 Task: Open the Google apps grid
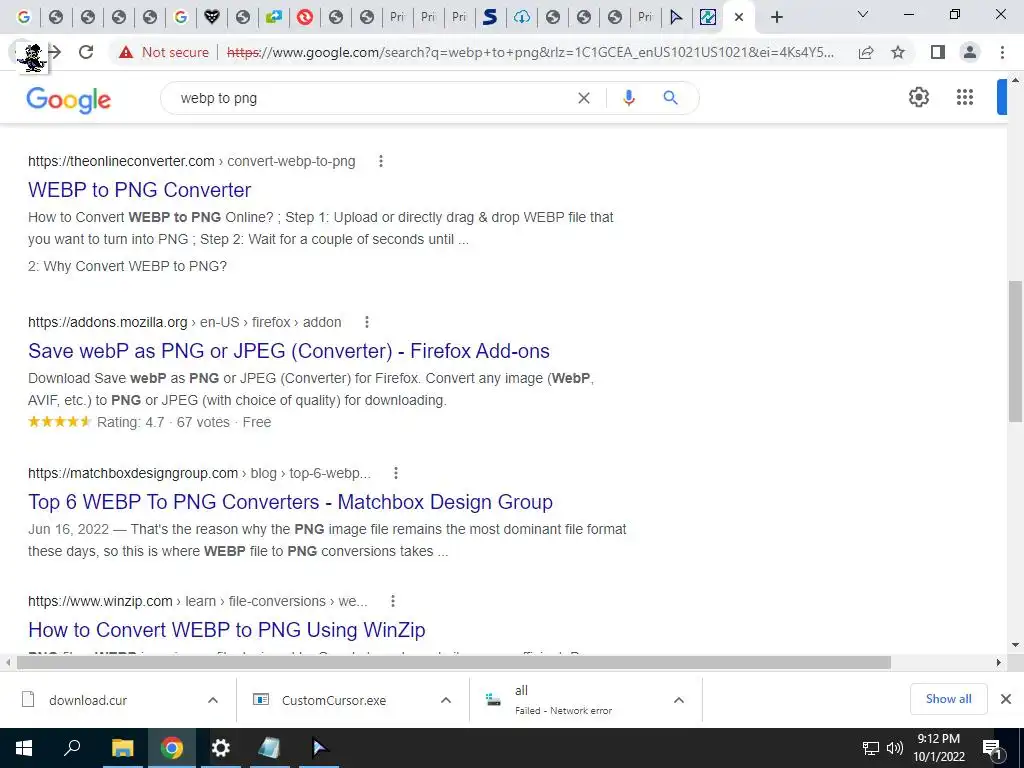(965, 97)
